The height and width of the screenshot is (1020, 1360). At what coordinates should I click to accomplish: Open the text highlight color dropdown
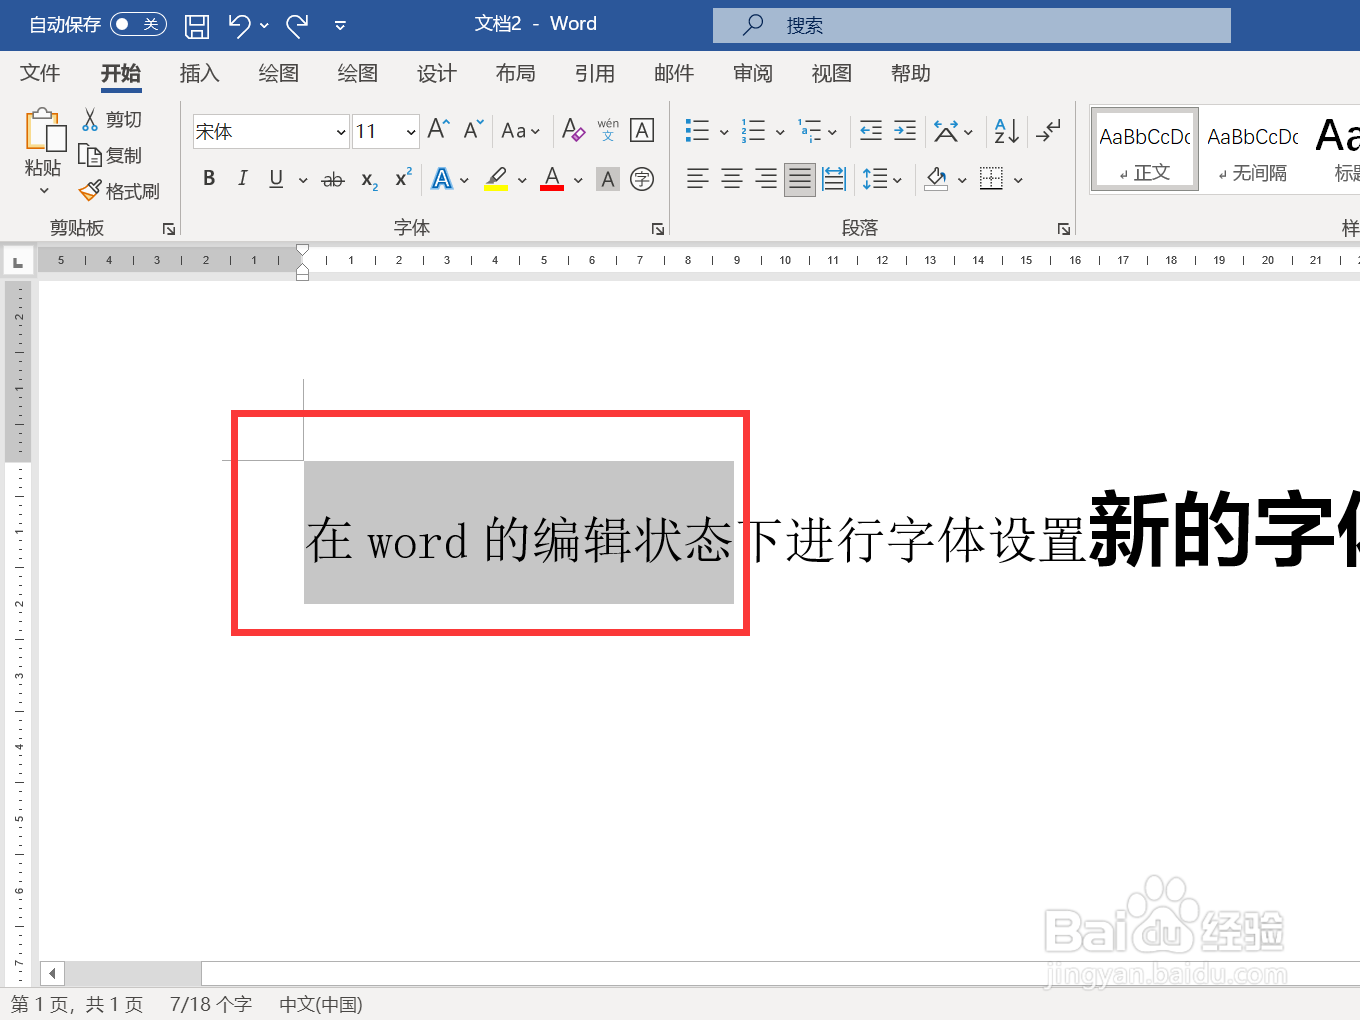521,180
